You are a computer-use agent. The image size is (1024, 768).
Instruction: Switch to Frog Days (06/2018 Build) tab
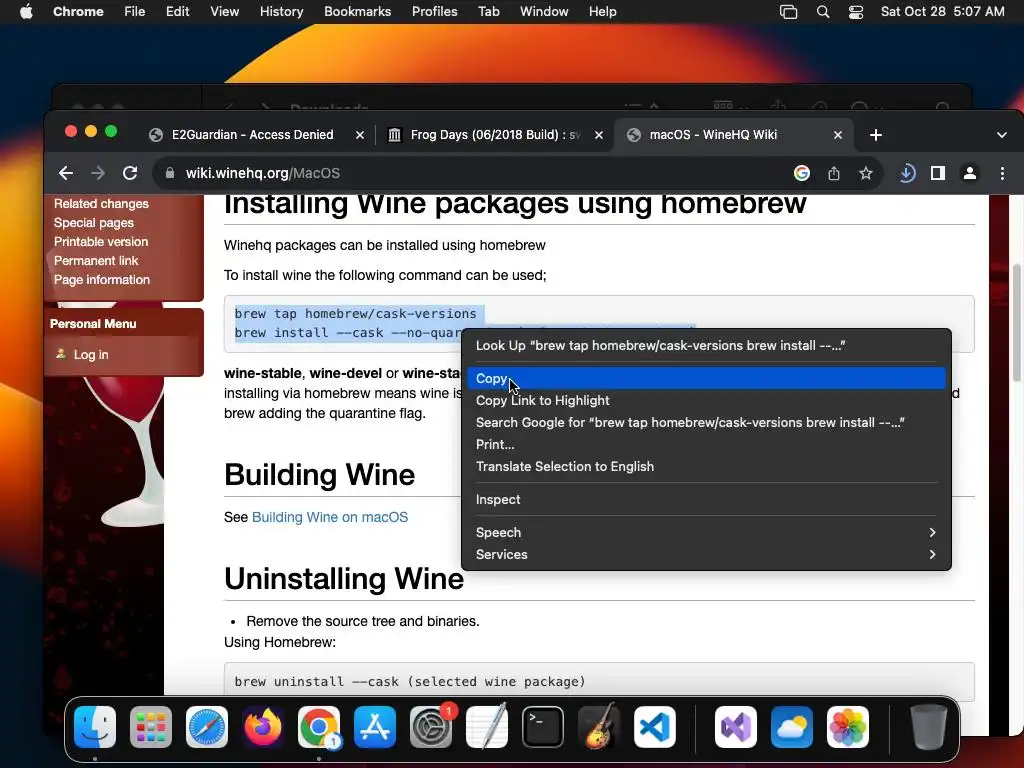pyautogui.click(x=495, y=135)
